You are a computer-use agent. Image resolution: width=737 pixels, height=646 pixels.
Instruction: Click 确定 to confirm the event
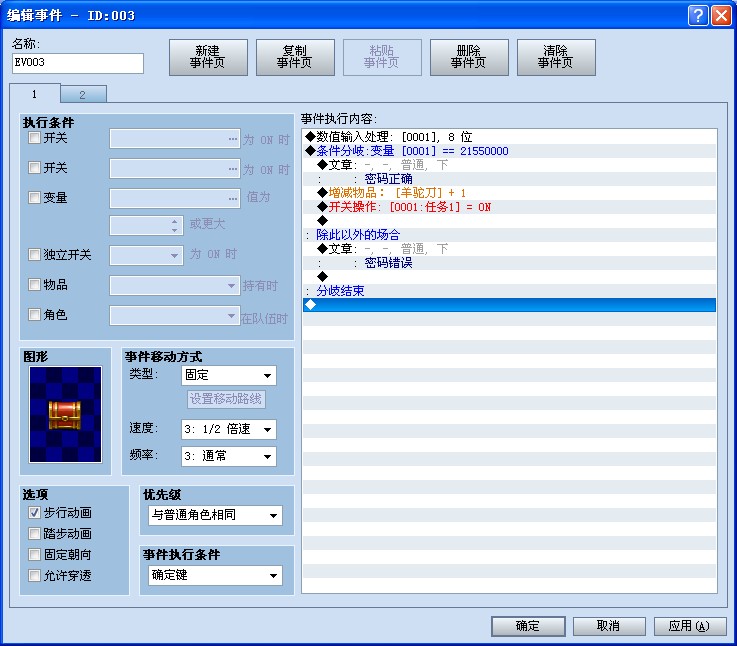(528, 626)
